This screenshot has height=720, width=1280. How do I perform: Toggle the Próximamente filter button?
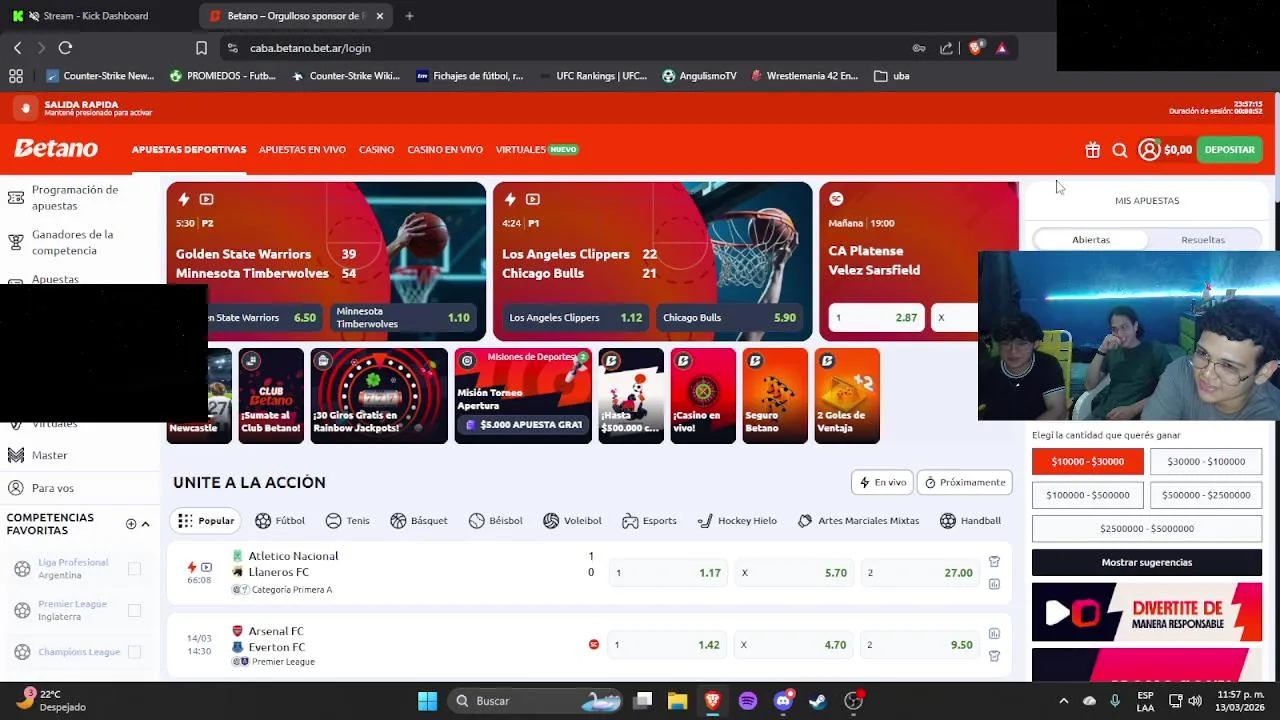[x=965, y=482]
